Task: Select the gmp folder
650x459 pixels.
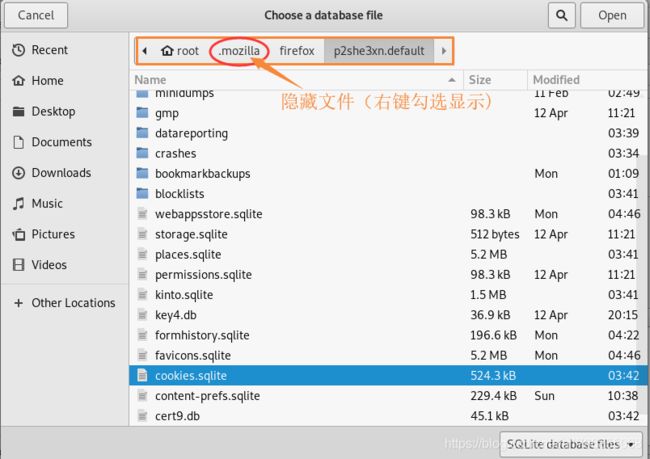Action: point(386,113)
